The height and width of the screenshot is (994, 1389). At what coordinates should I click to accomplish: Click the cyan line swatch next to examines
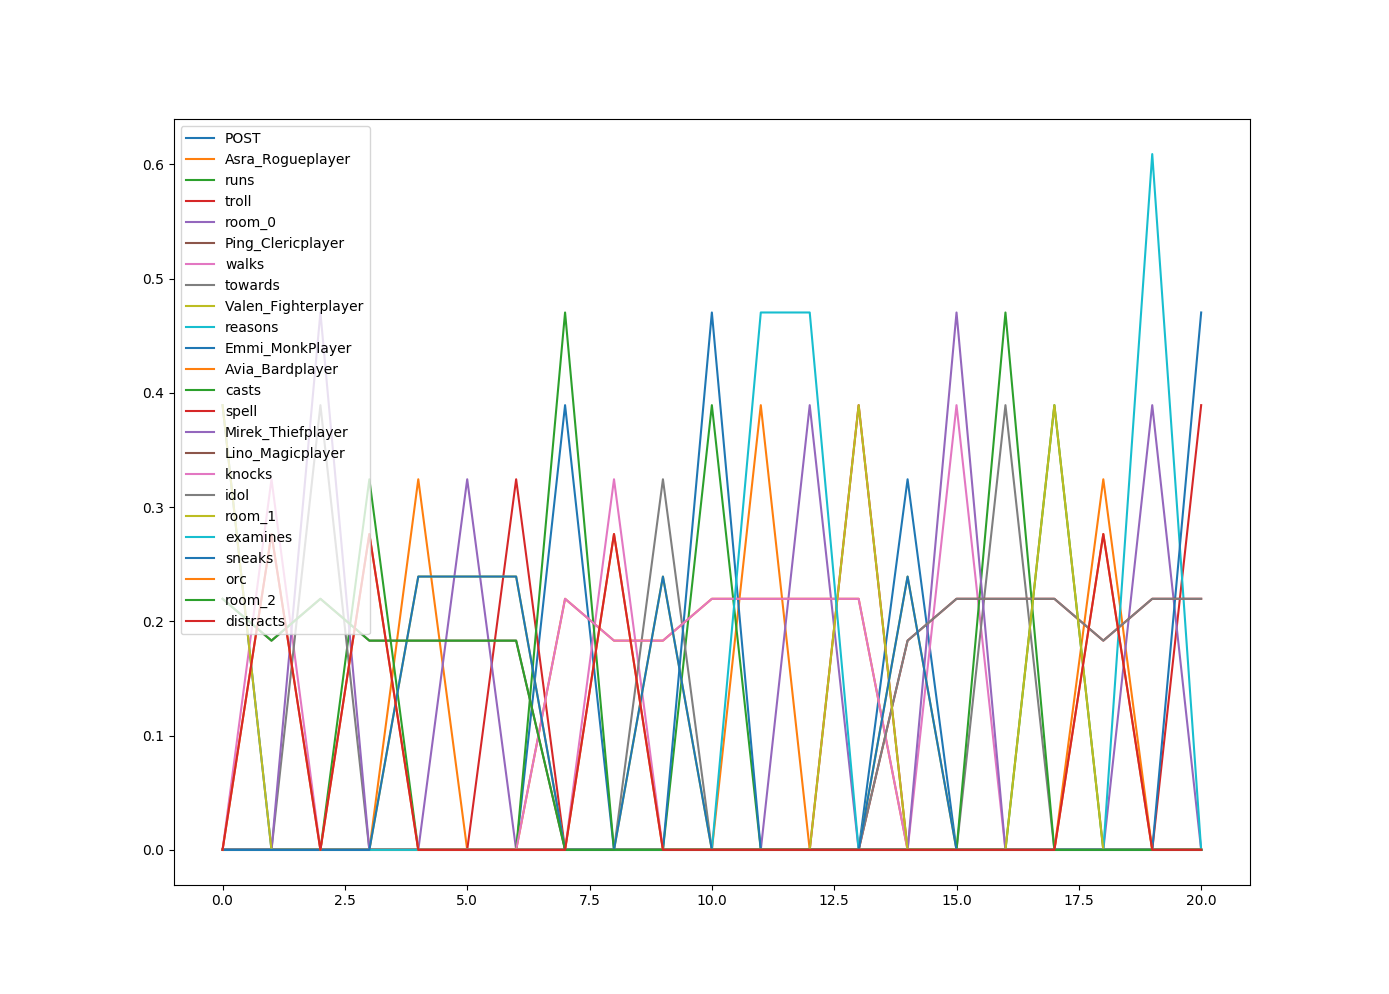tap(201, 537)
